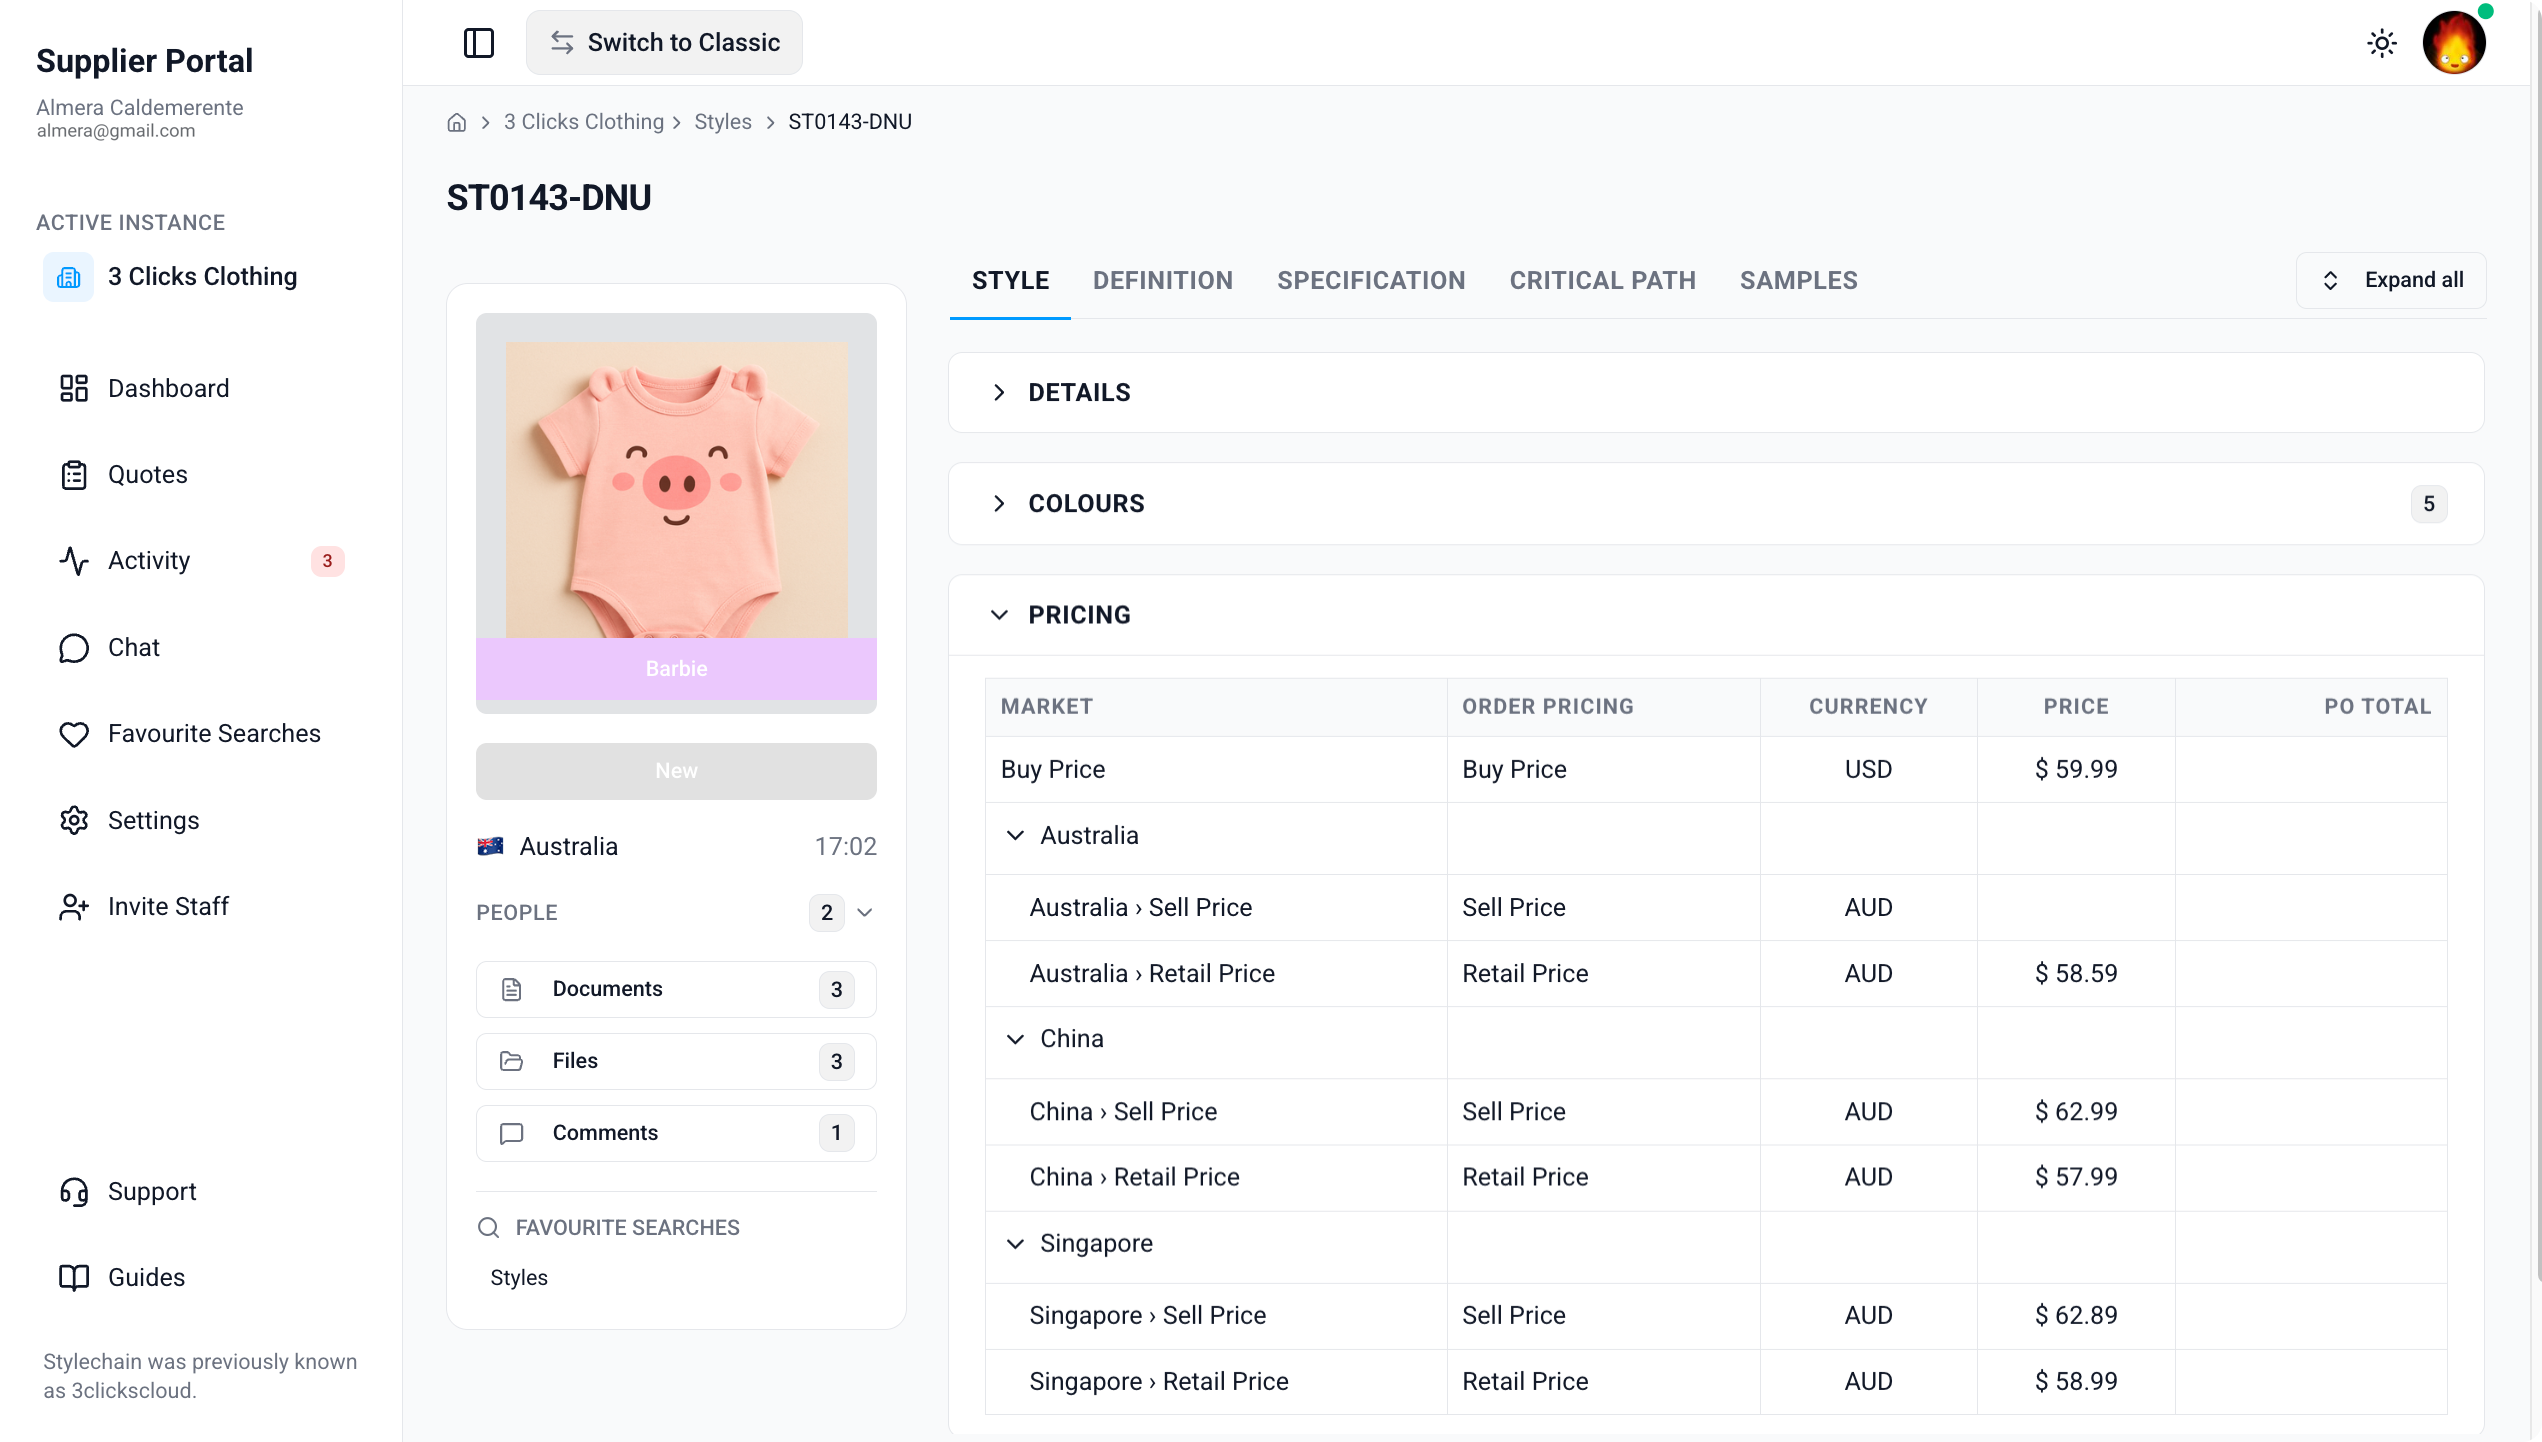
Task: Click the almera@gmail.com account text
Action: click(x=116, y=131)
